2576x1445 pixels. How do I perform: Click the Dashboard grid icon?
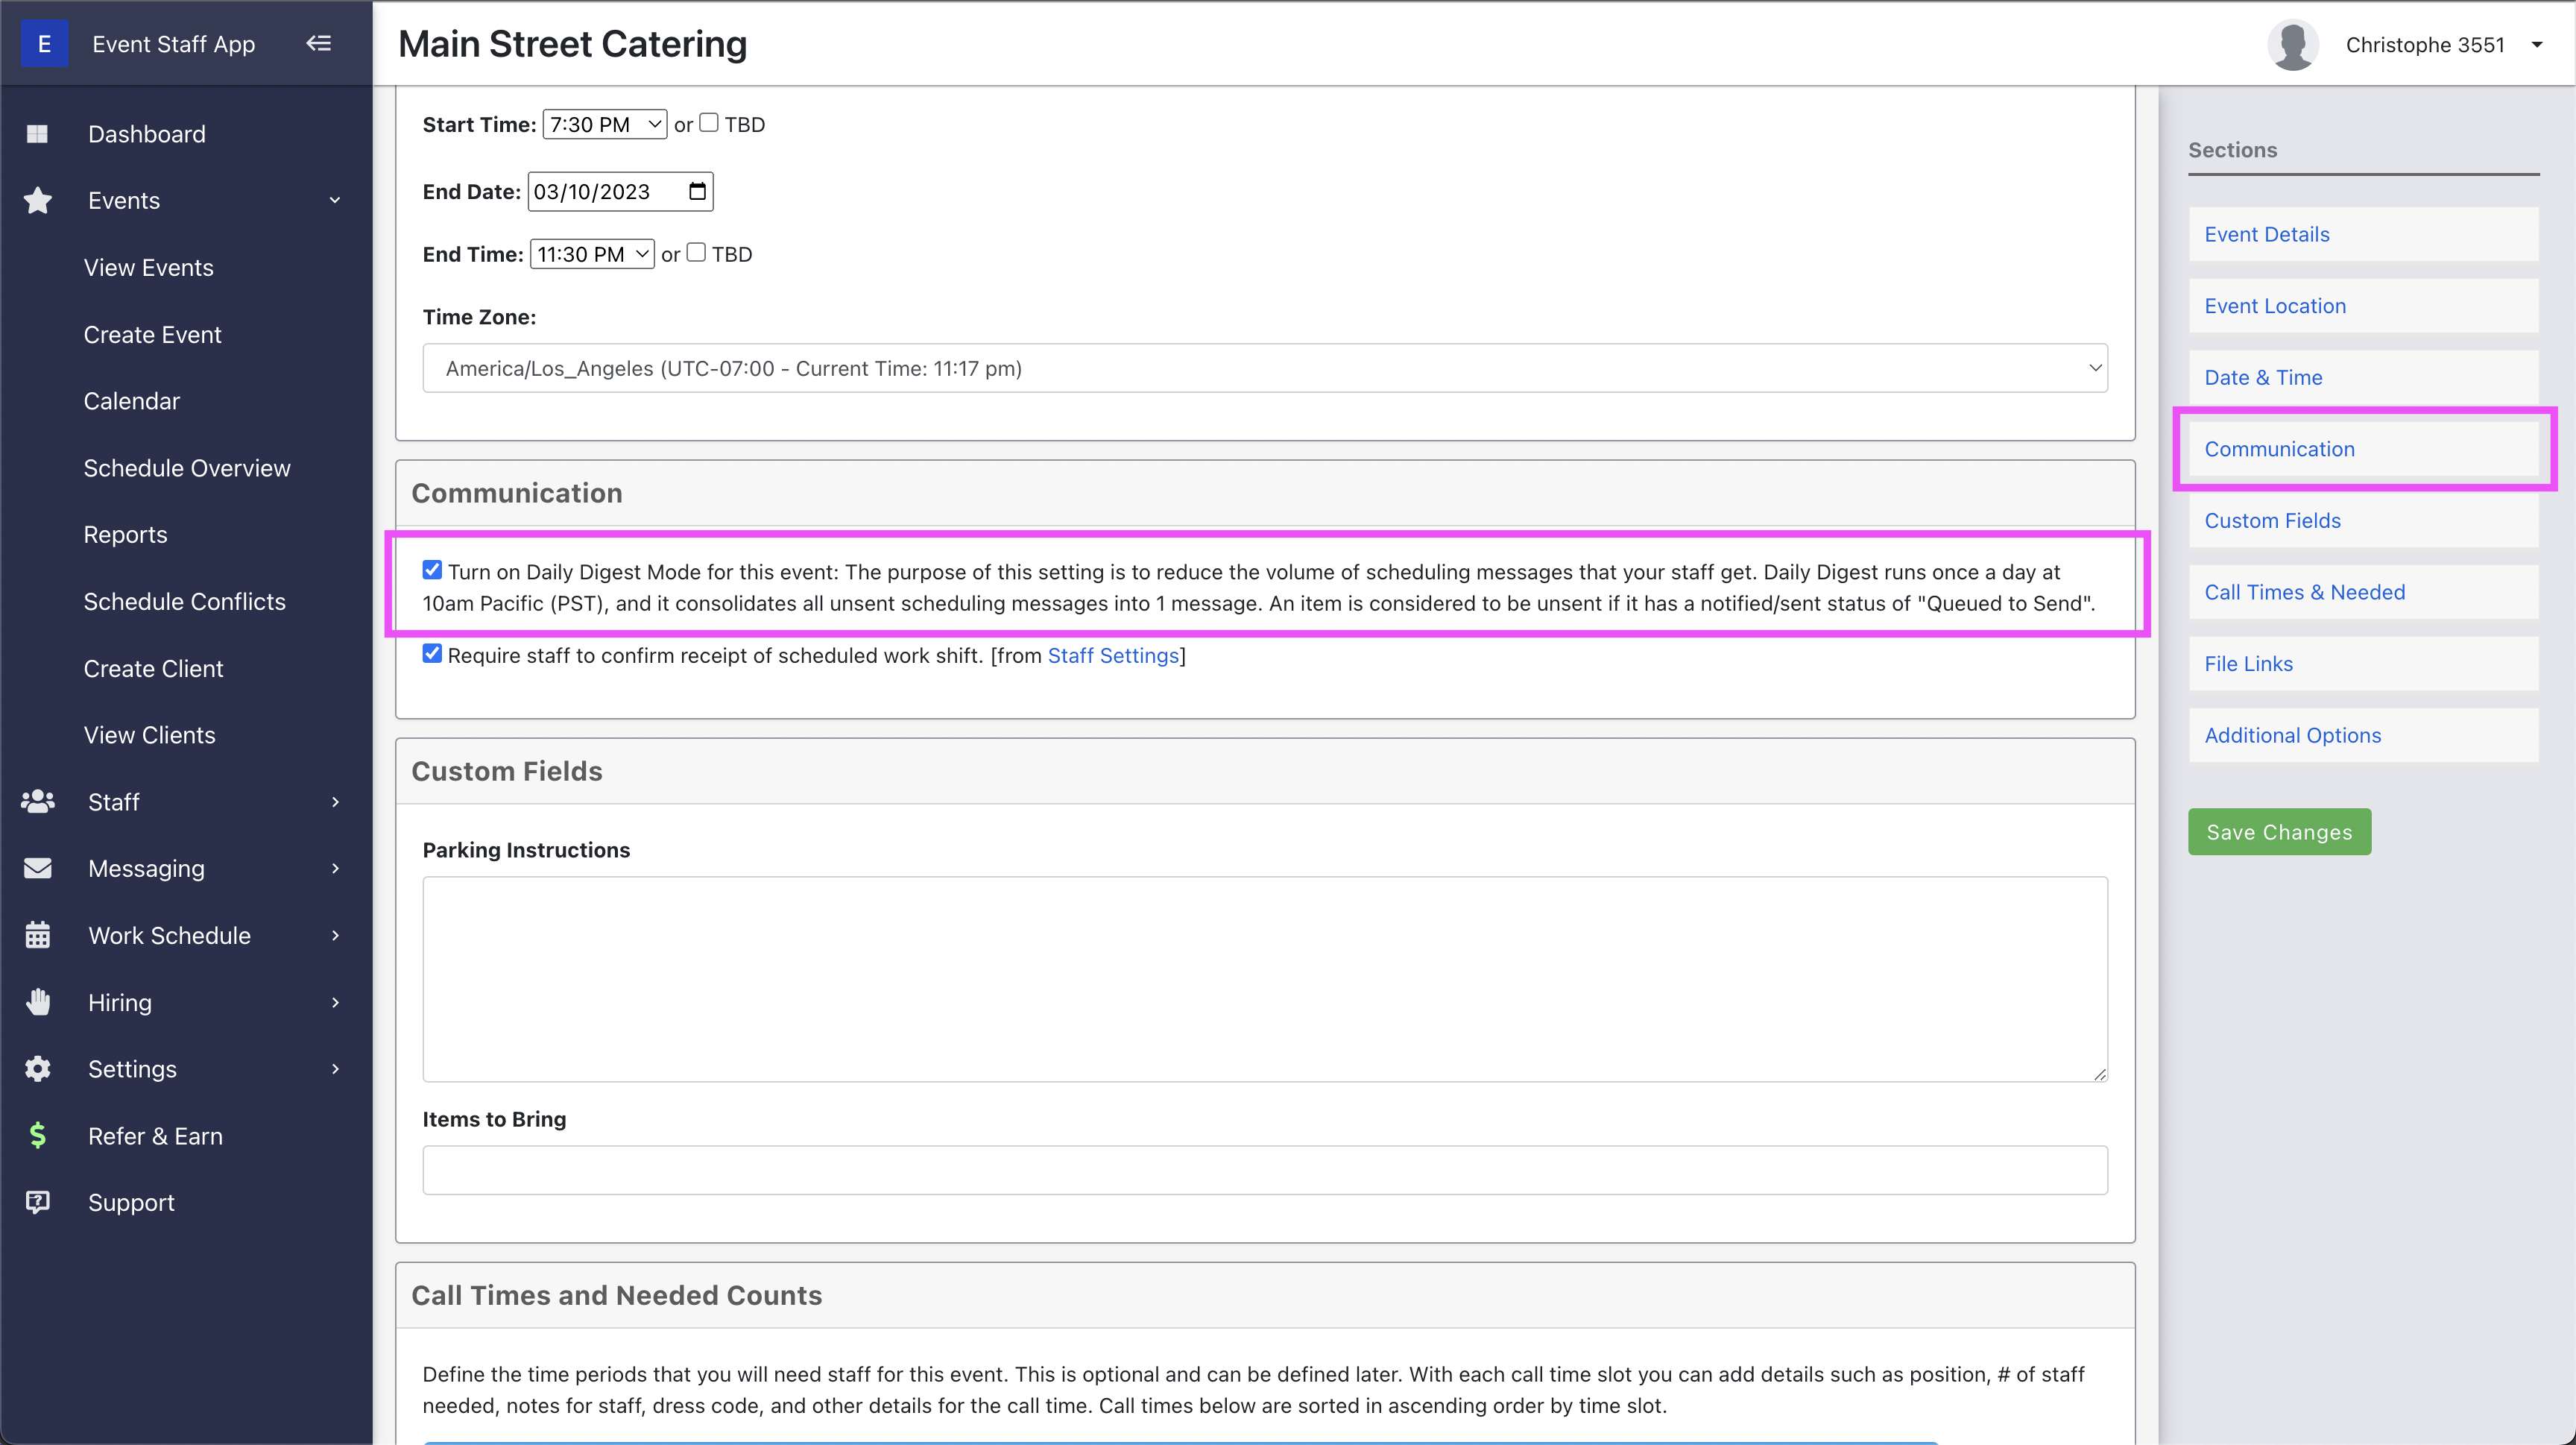pyautogui.click(x=37, y=134)
